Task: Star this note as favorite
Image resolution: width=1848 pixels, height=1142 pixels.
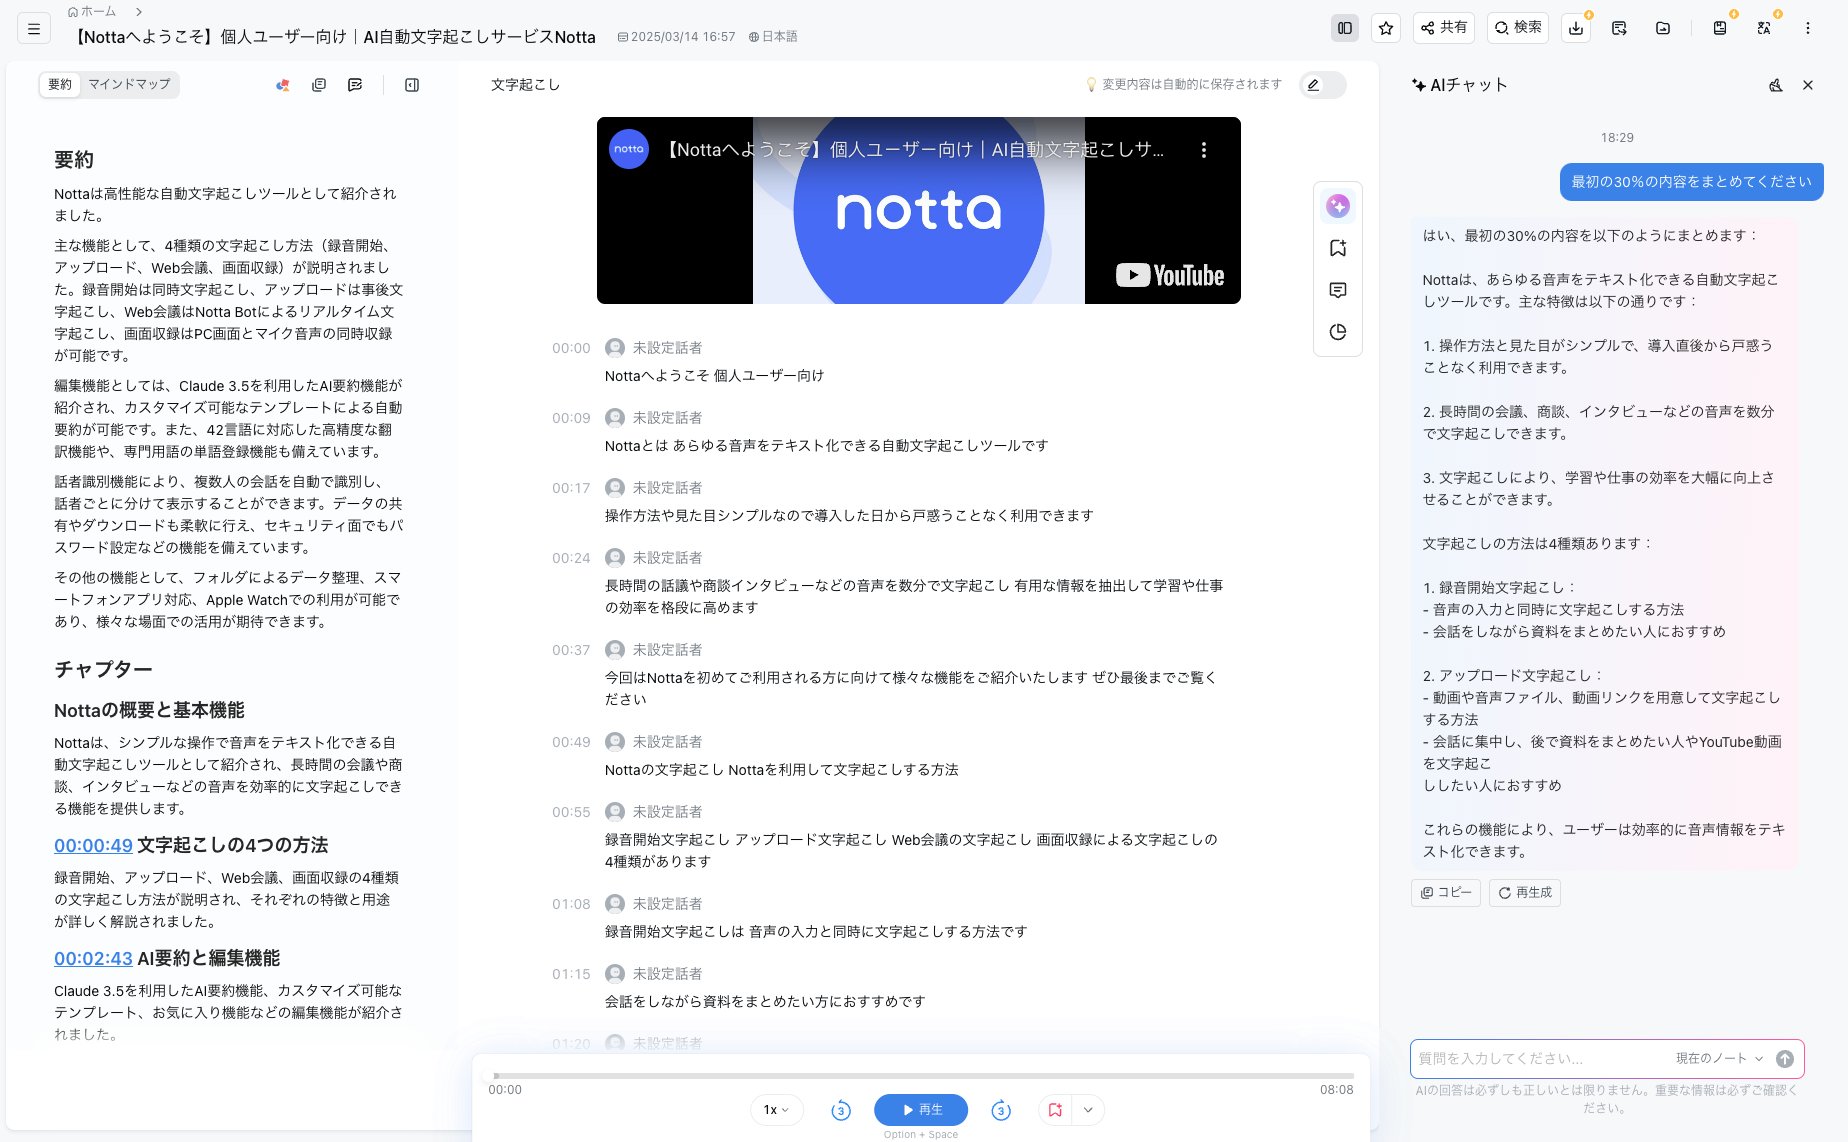Action: [1386, 28]
